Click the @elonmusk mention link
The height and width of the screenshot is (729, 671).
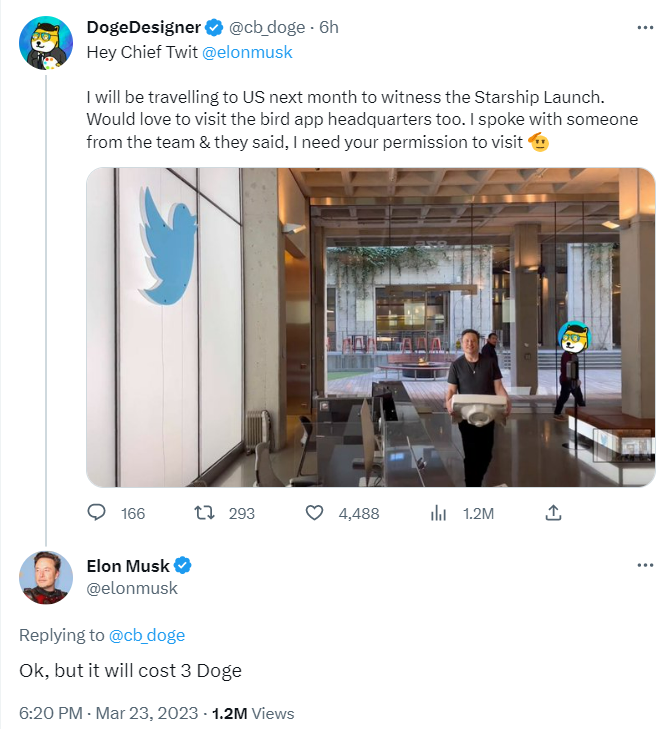247,52
